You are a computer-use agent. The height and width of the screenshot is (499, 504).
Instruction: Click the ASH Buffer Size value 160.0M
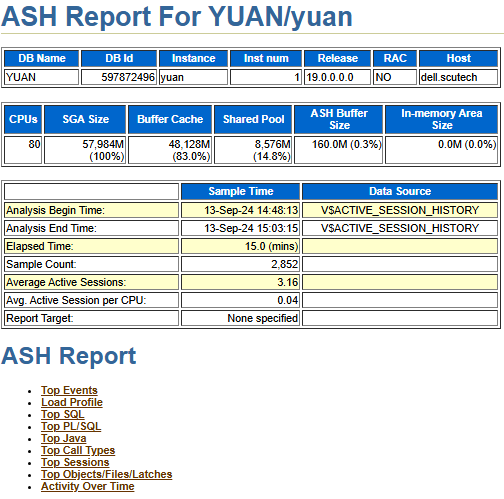329,144
